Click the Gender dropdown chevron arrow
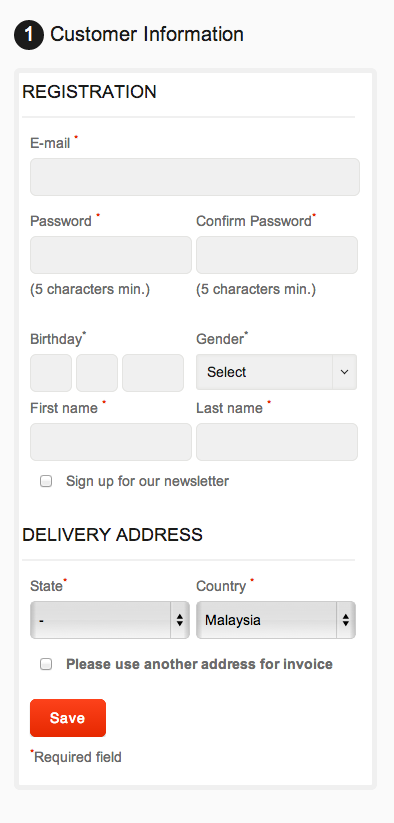Screen dimensions: 394x823 345,372
